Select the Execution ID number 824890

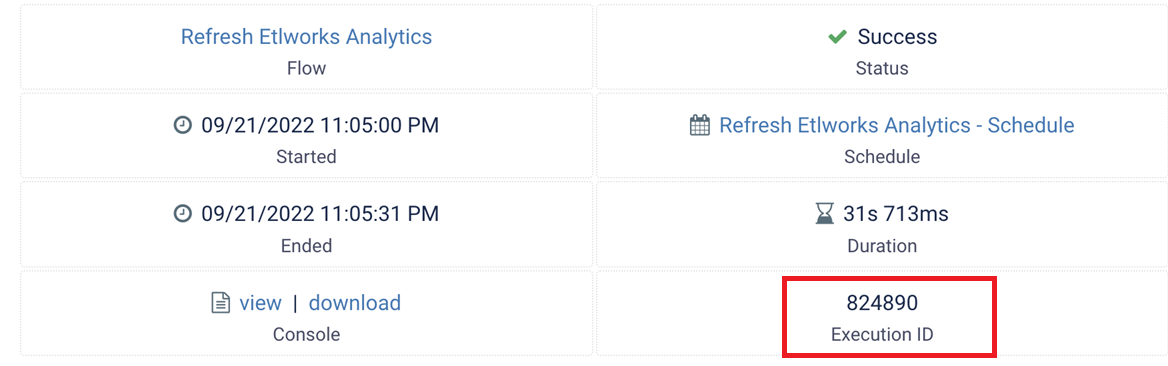882,303
